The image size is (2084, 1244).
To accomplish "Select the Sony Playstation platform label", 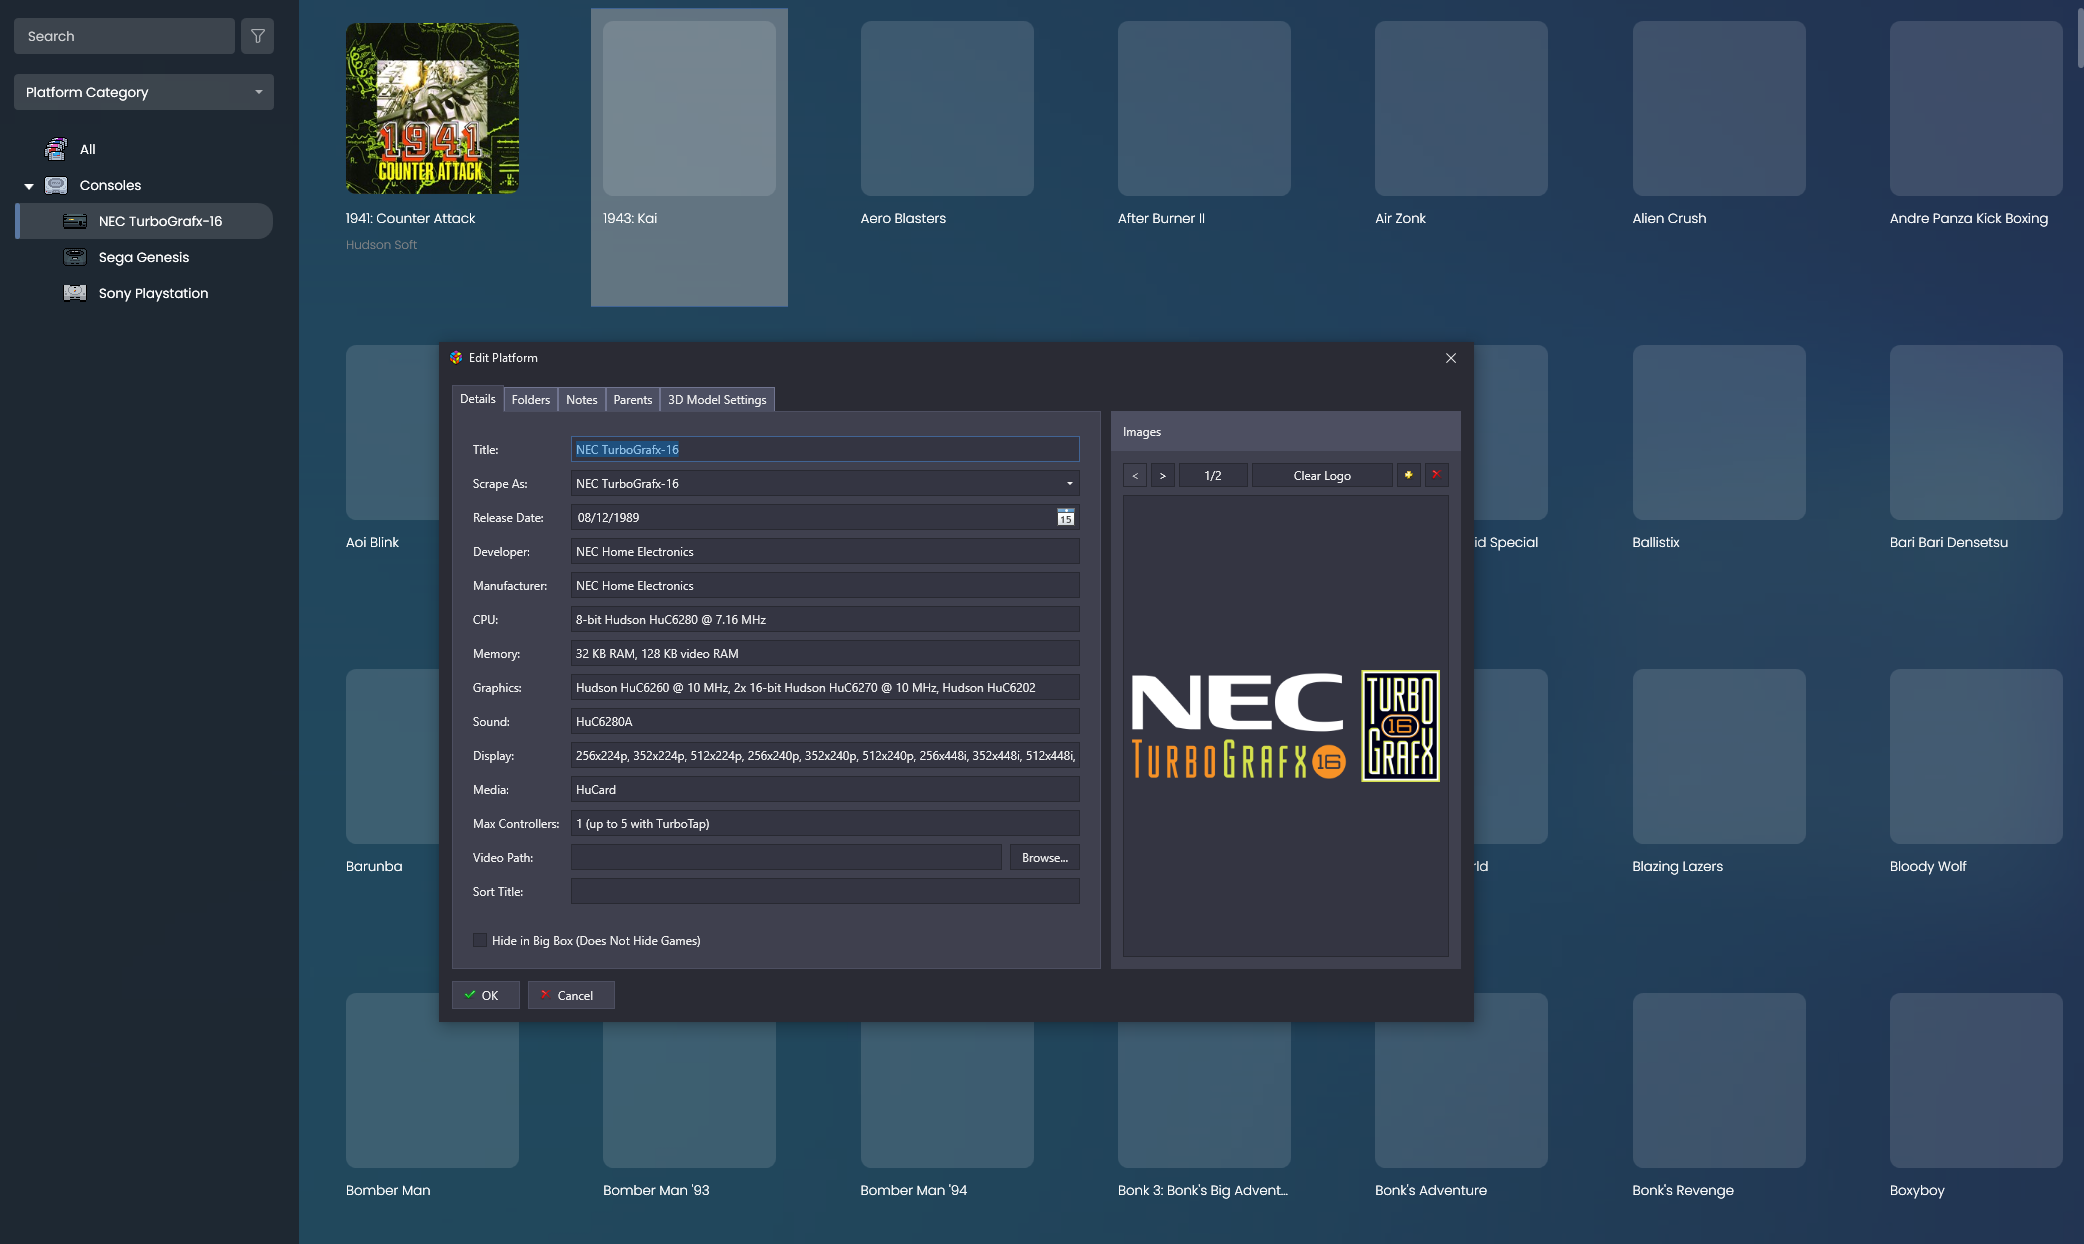I will tap(153, 293).
